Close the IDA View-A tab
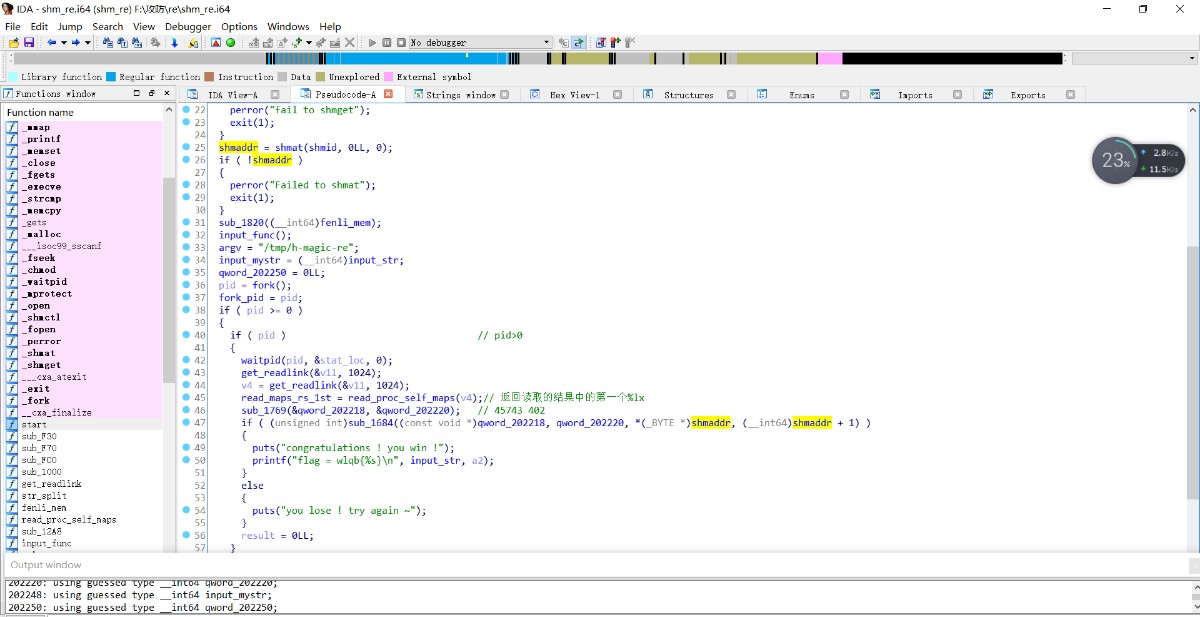The width and height of the screenshot is (1200, 617). click(277, 95)
